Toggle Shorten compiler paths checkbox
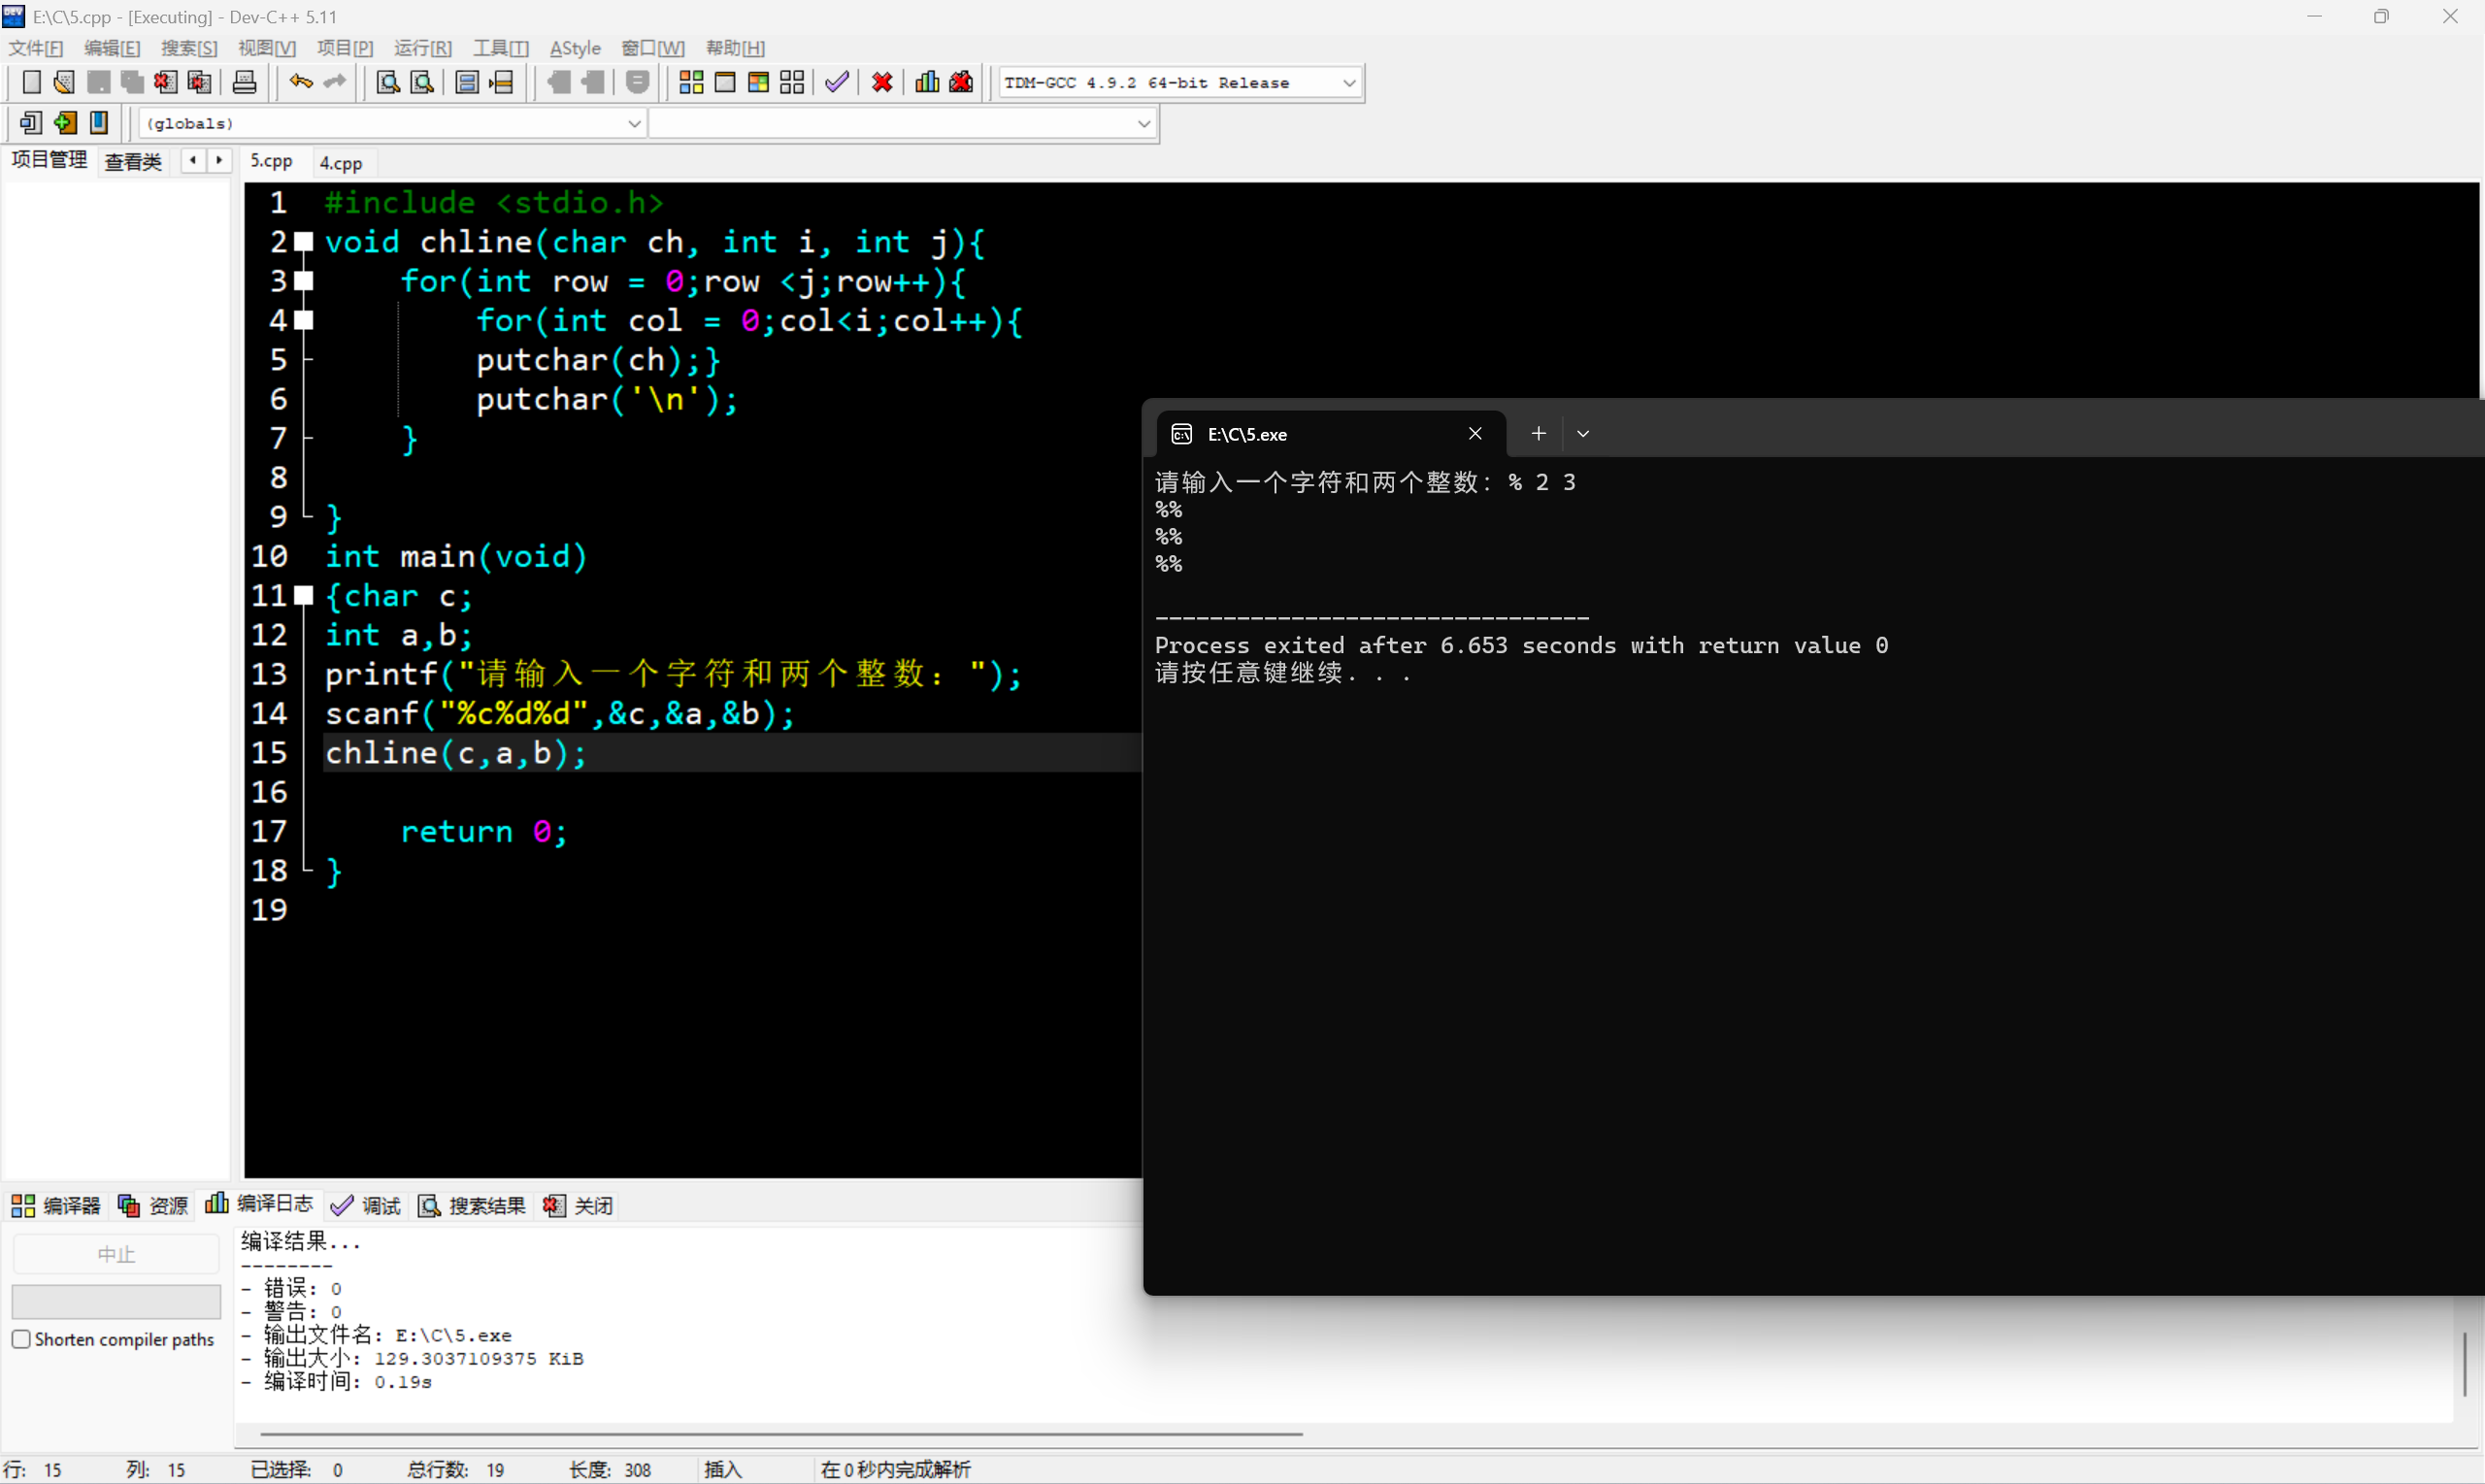 (x=21, y=1339)
